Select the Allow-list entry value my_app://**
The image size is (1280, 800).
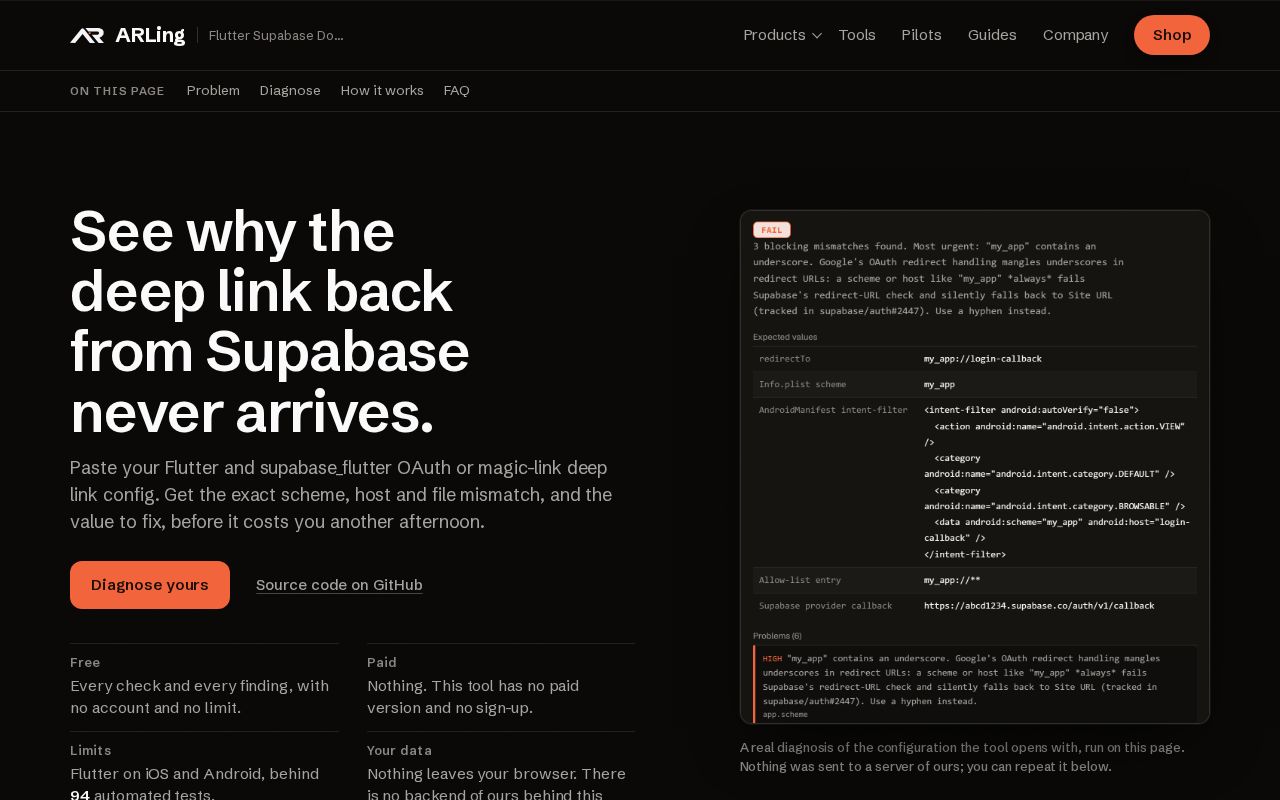pyautogui.click(x=952, y=580)
